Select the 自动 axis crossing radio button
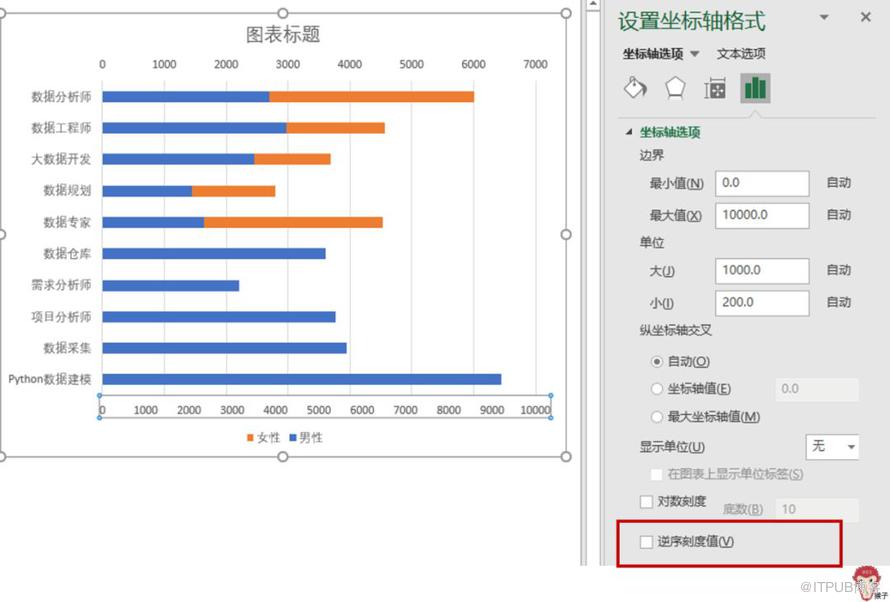 click(657, 361)
